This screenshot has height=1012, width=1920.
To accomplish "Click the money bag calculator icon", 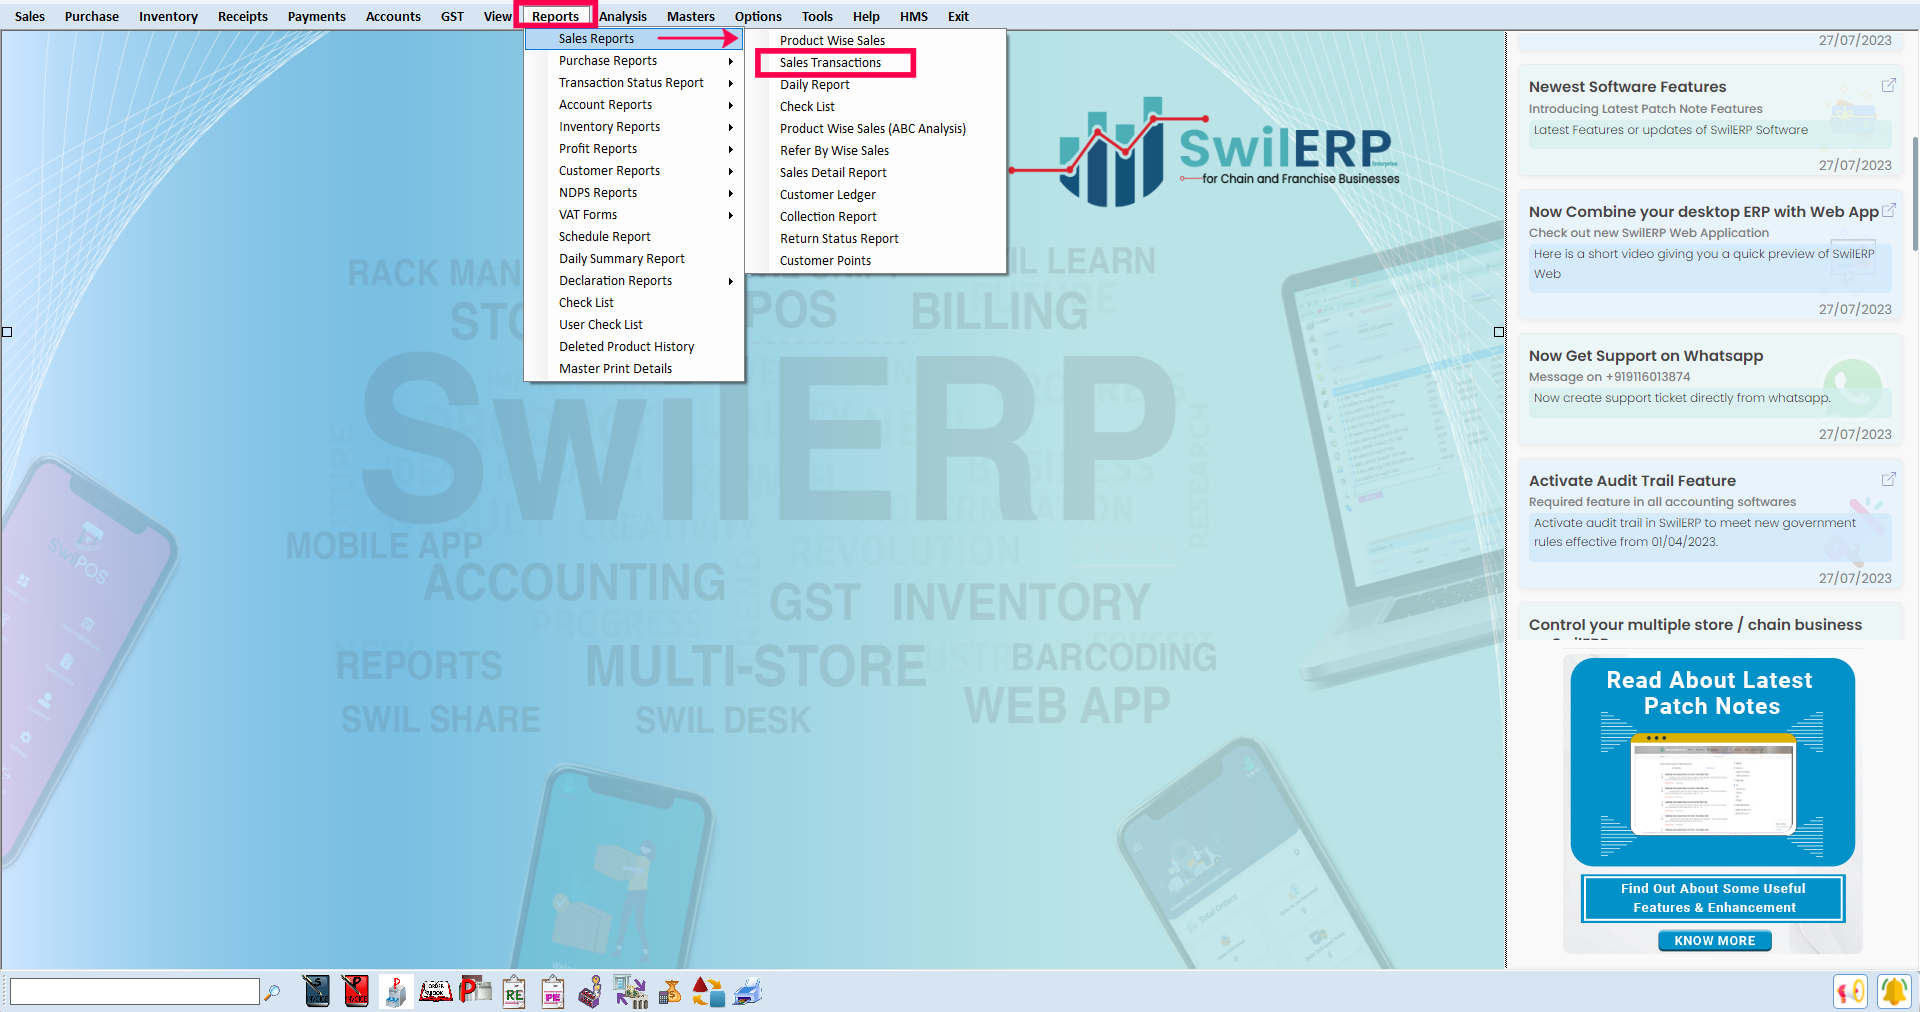I will coord(670,991).
